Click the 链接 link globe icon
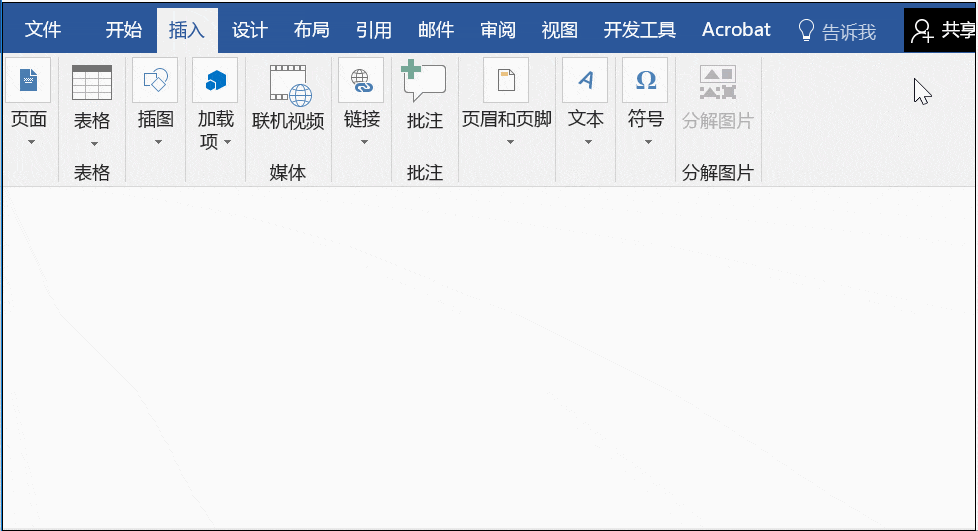Image resolution: width=978 pixels, height=531 pixels. (361, 80)
